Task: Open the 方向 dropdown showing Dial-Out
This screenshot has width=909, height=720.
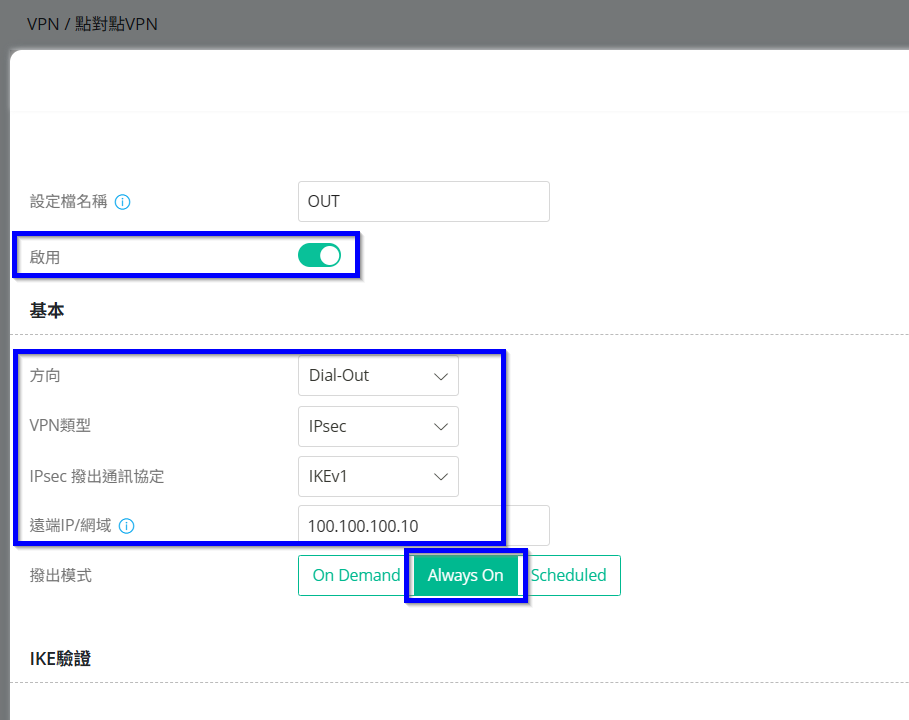Action: [378, 376]
